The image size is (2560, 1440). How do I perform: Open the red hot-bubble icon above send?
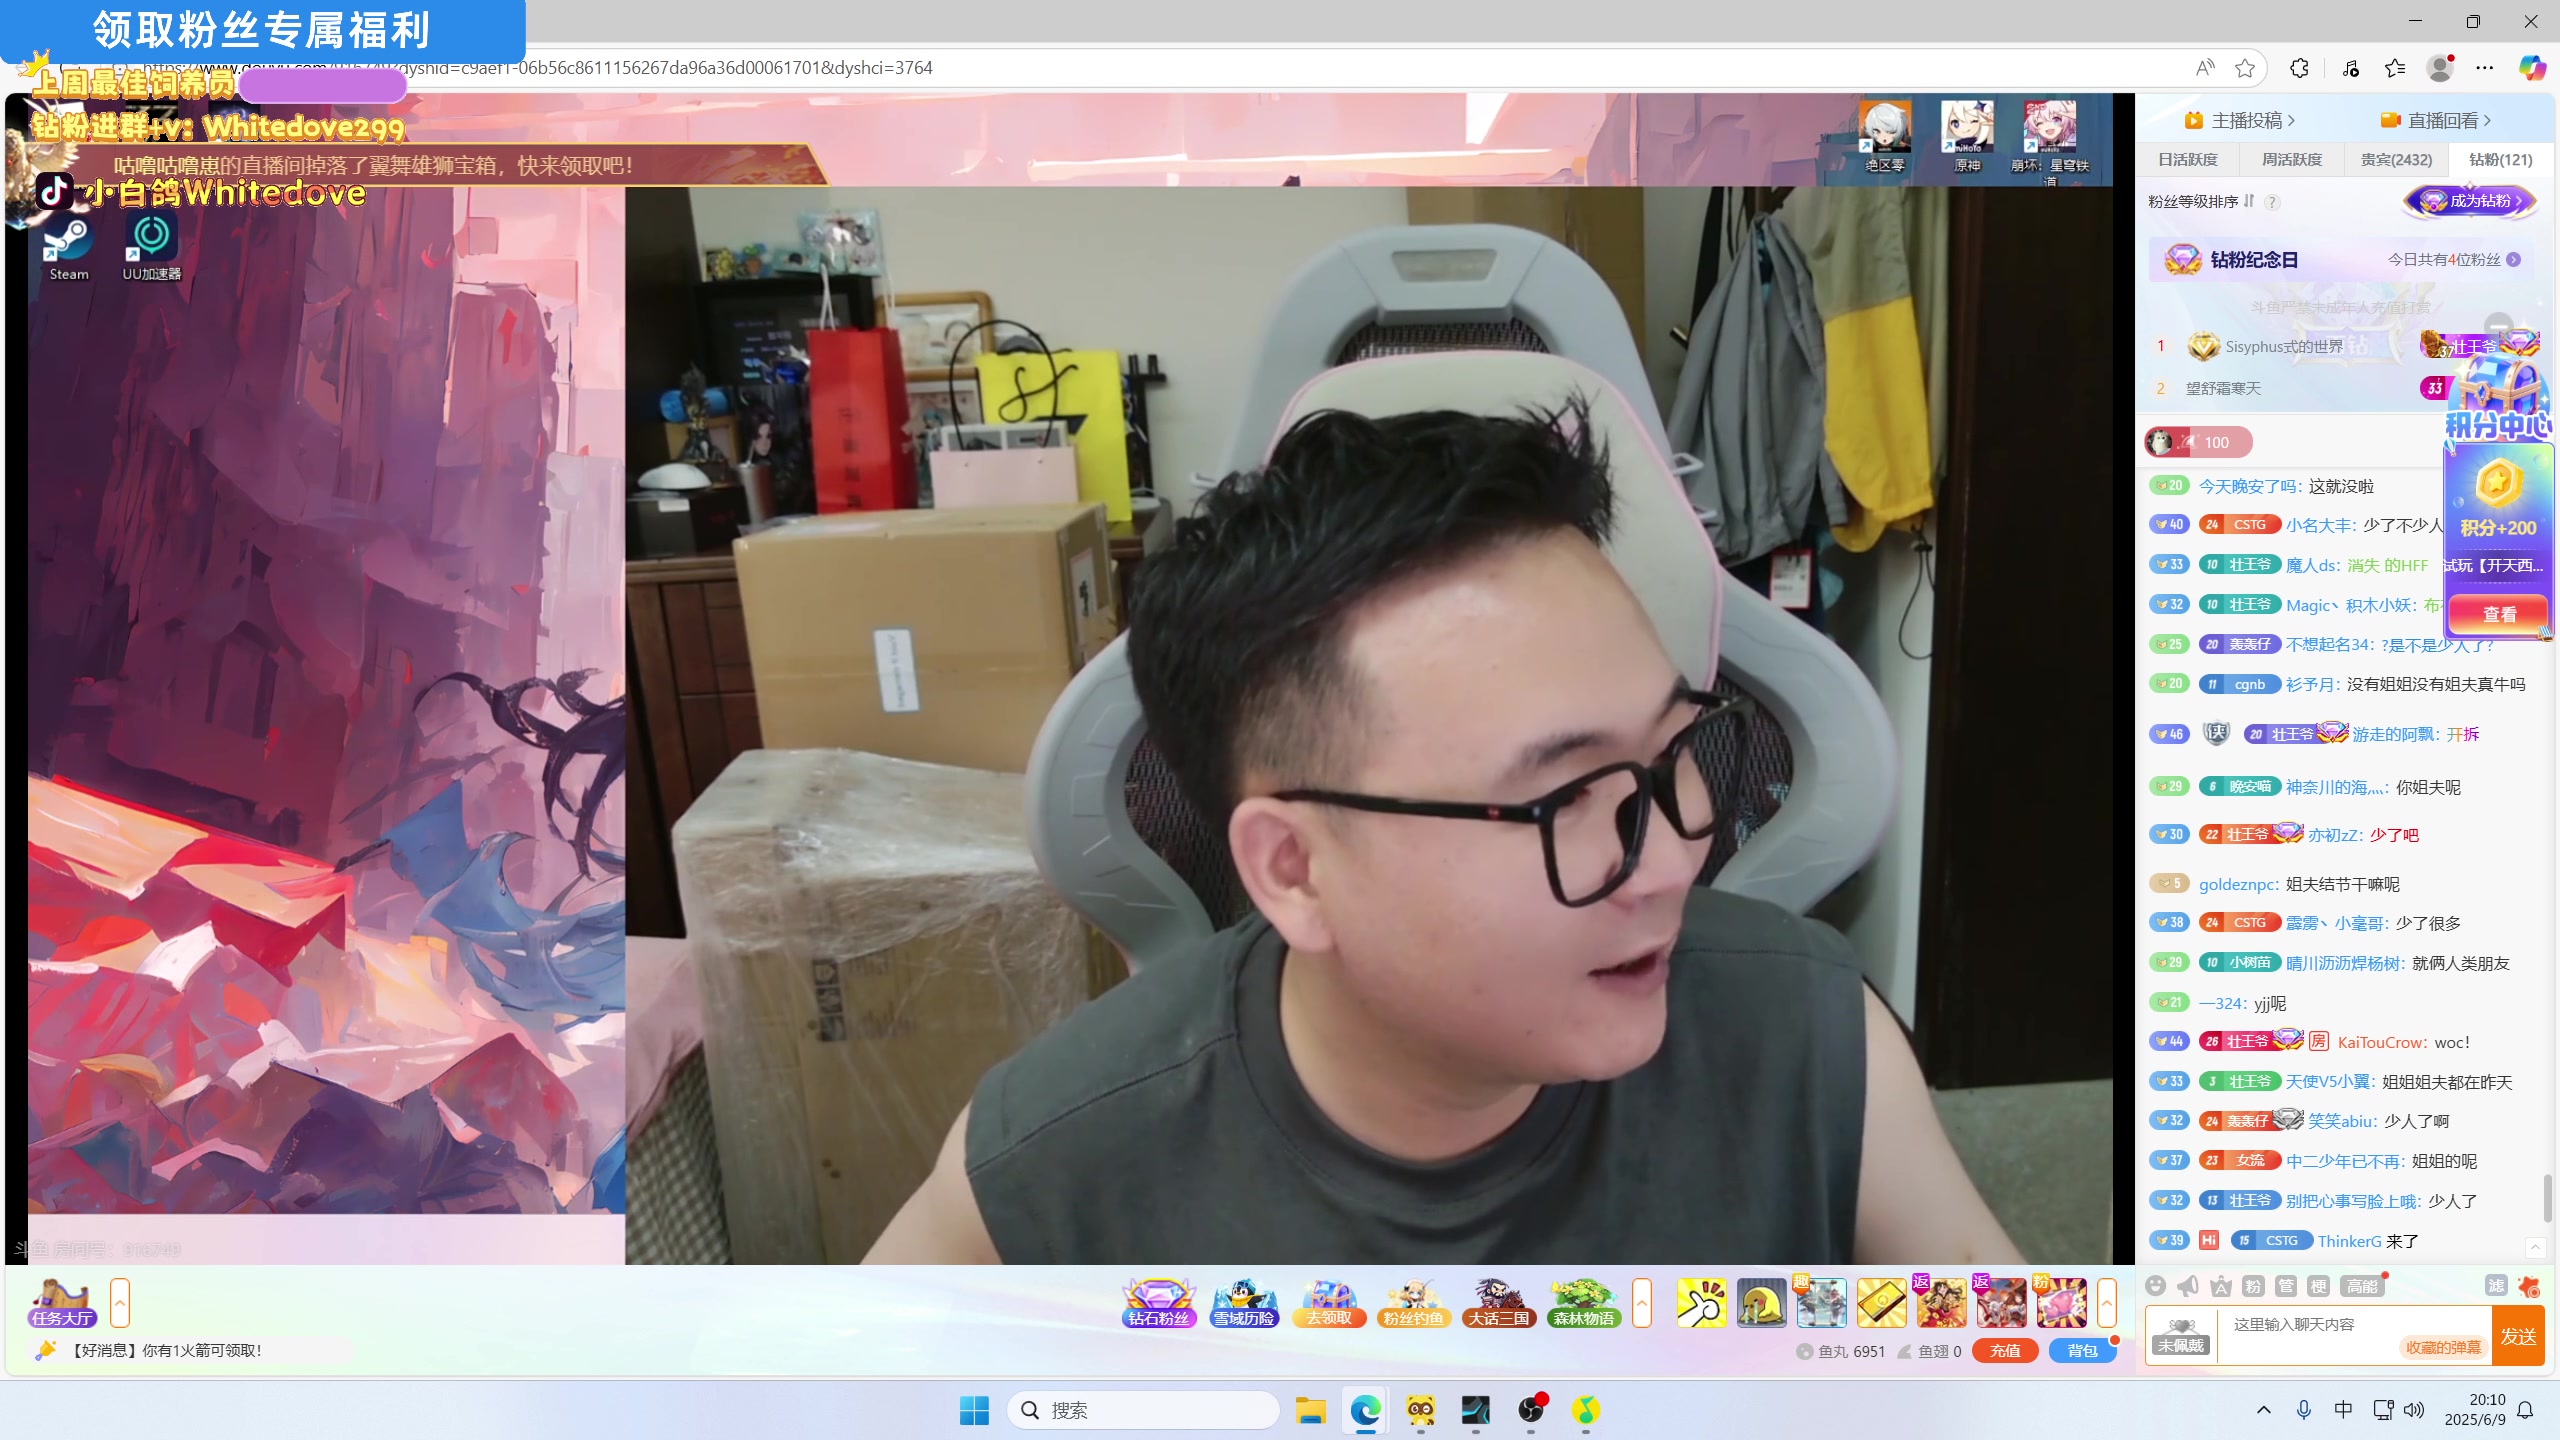pyautogui.click(x=2529, y=1286)
